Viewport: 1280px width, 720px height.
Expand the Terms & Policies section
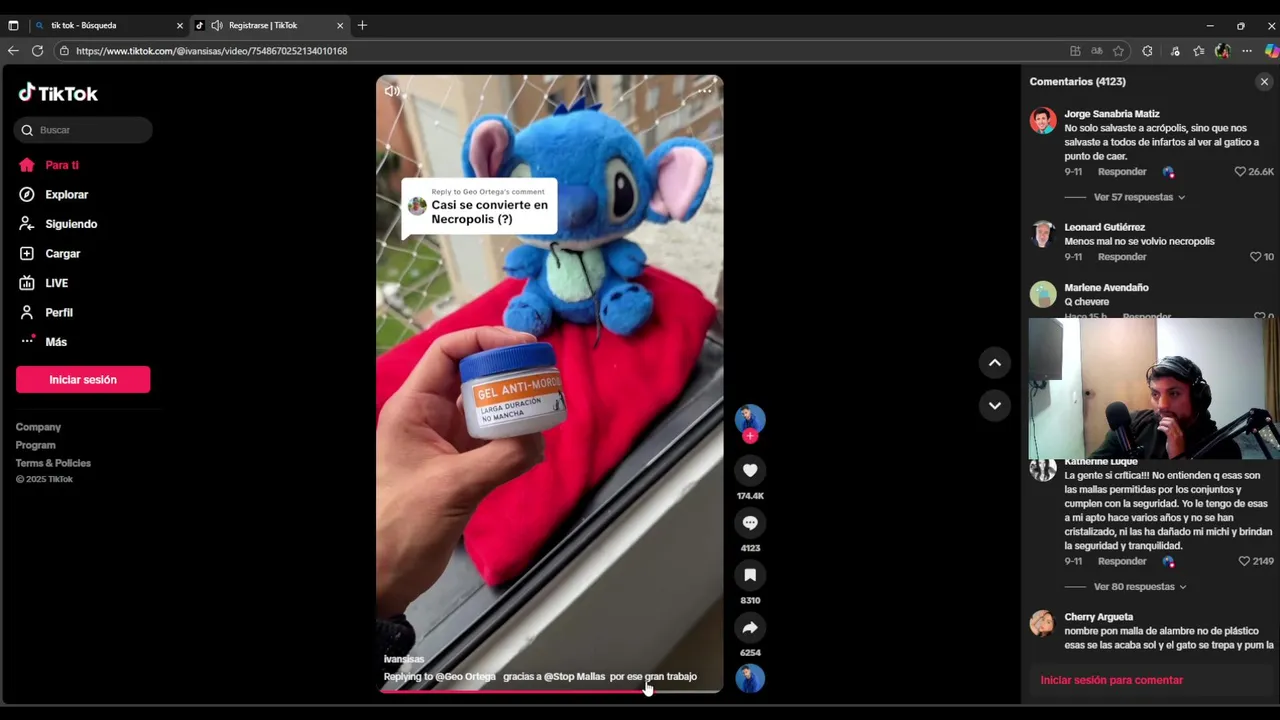pyautogui.click(x=53, y=463)
